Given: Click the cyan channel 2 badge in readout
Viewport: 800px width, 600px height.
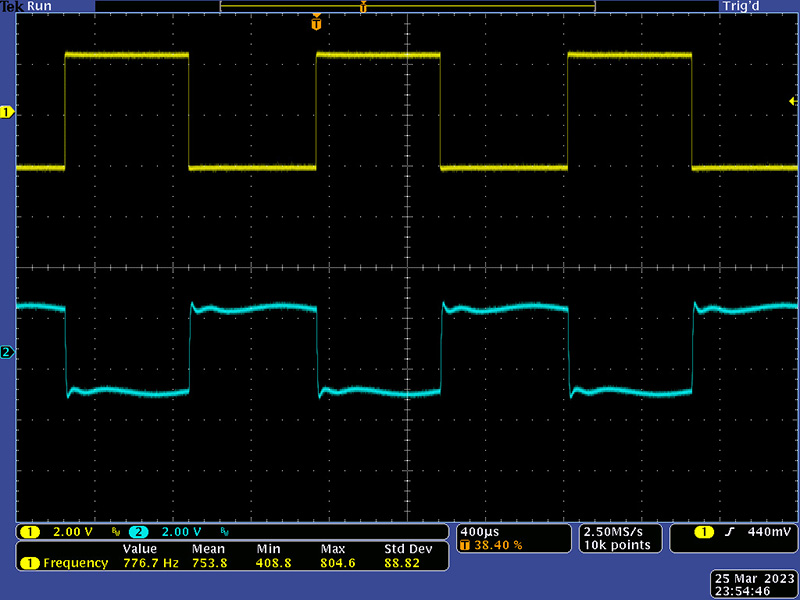Looking at the screenshot, I should [x=138, y=531].
